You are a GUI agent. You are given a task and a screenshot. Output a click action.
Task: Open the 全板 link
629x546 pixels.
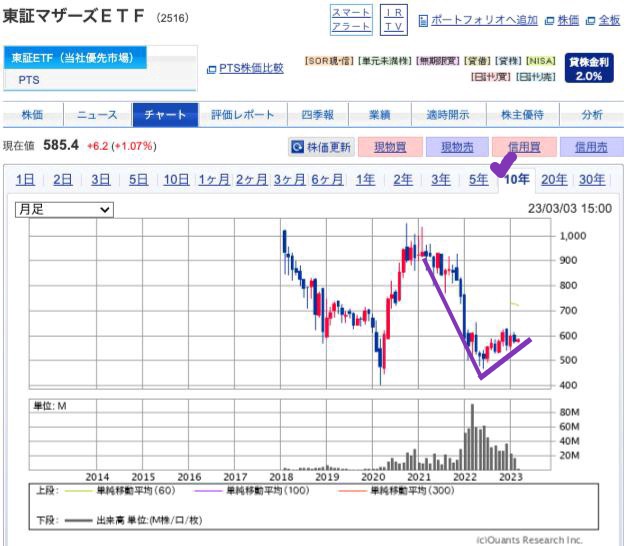tap(609, 20)
